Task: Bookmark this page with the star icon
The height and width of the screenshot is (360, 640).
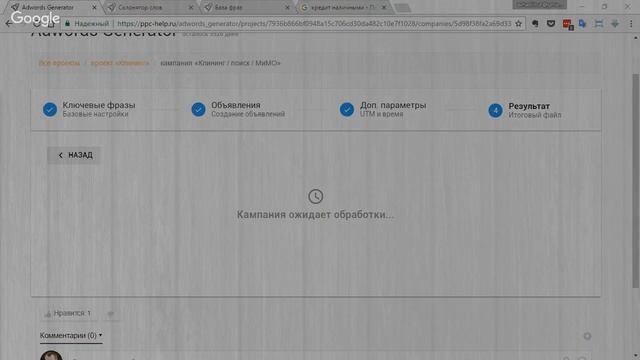Action: 518,24
